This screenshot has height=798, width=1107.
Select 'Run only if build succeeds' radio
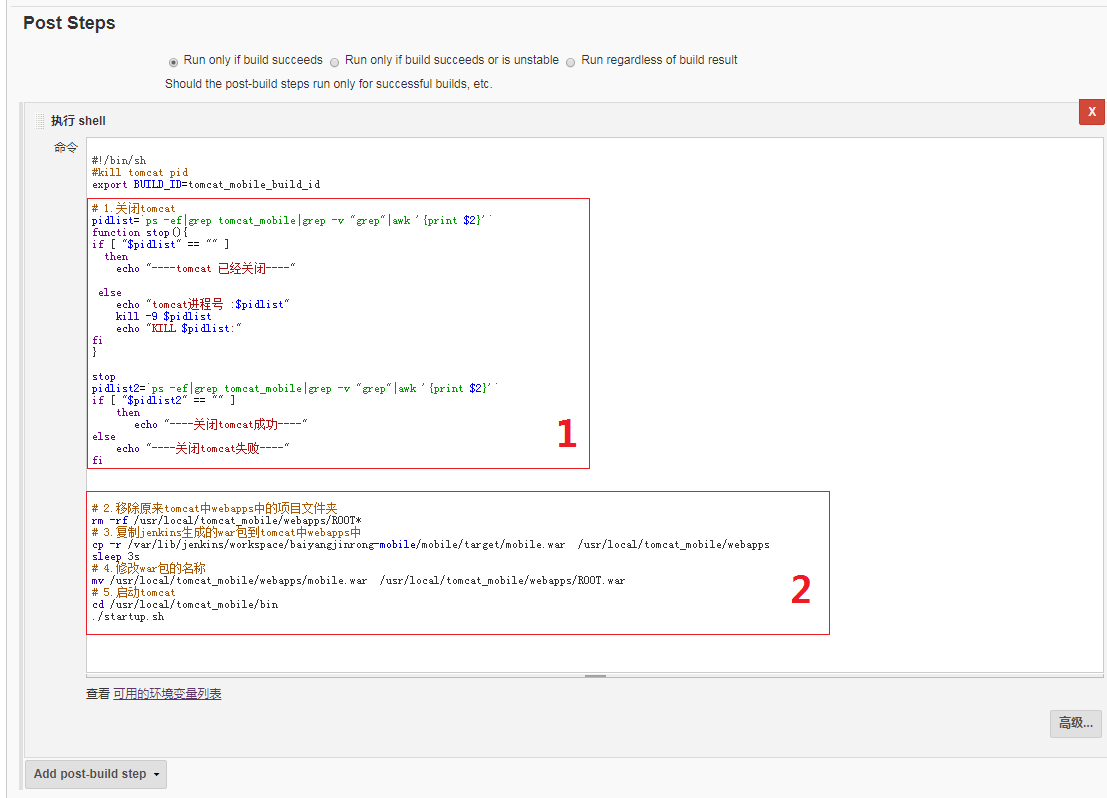[x=173, y=62]
